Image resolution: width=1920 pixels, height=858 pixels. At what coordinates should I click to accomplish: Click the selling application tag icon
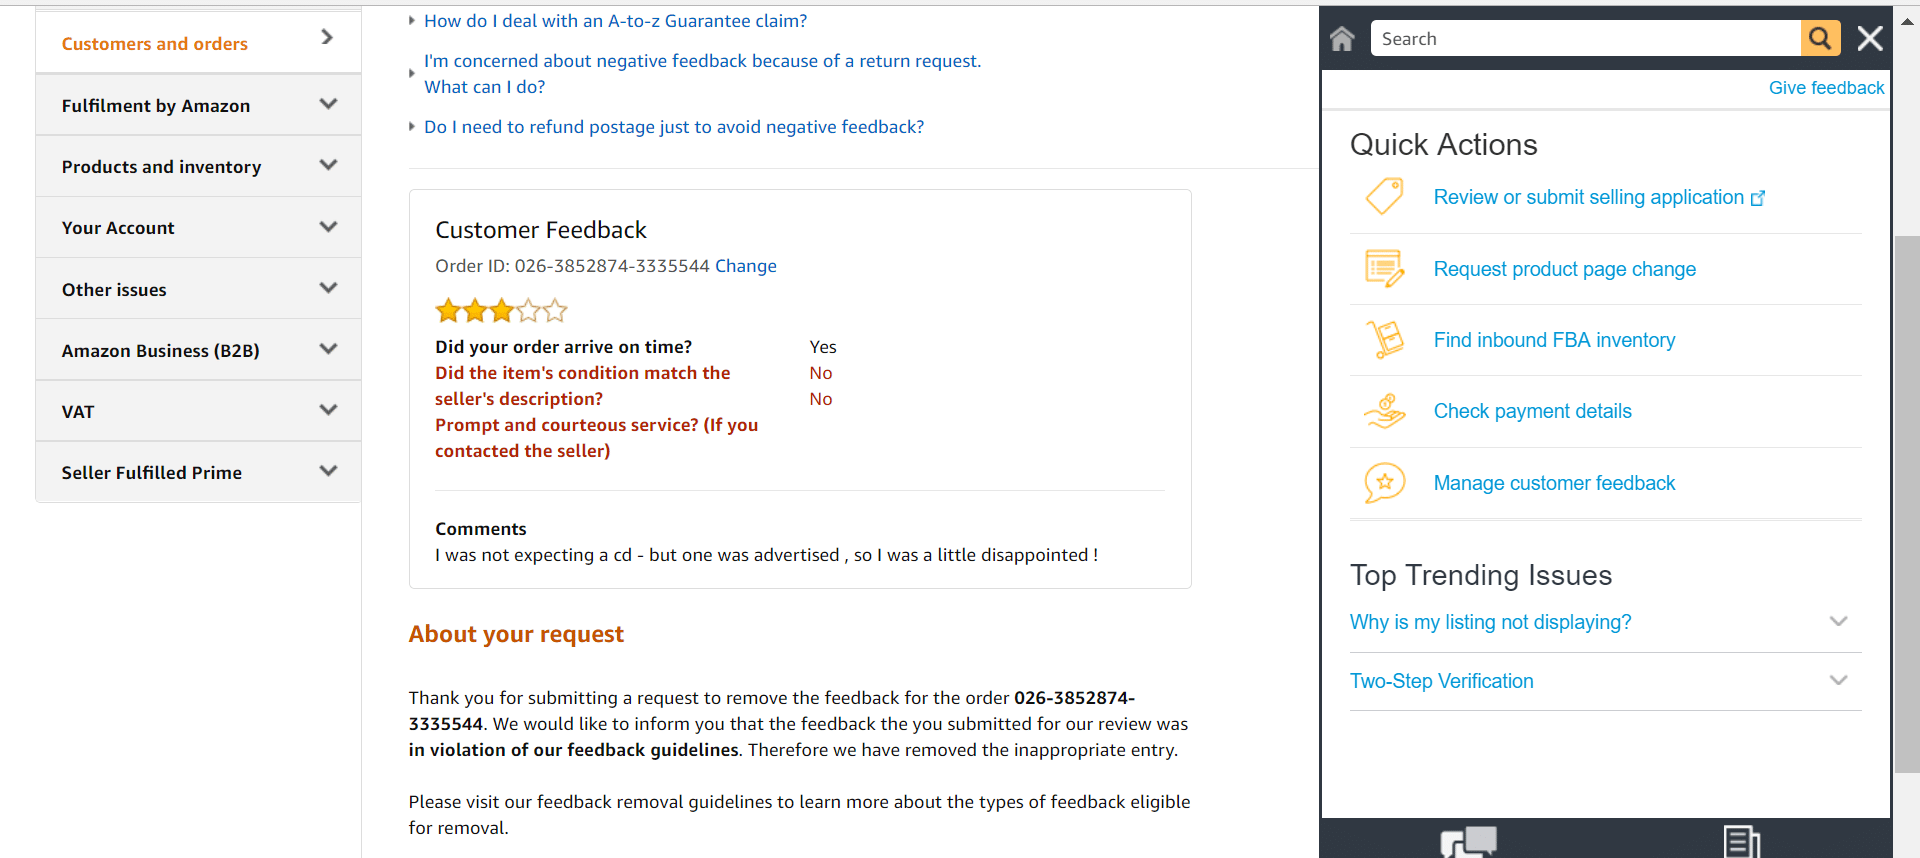click(1385, 197)
